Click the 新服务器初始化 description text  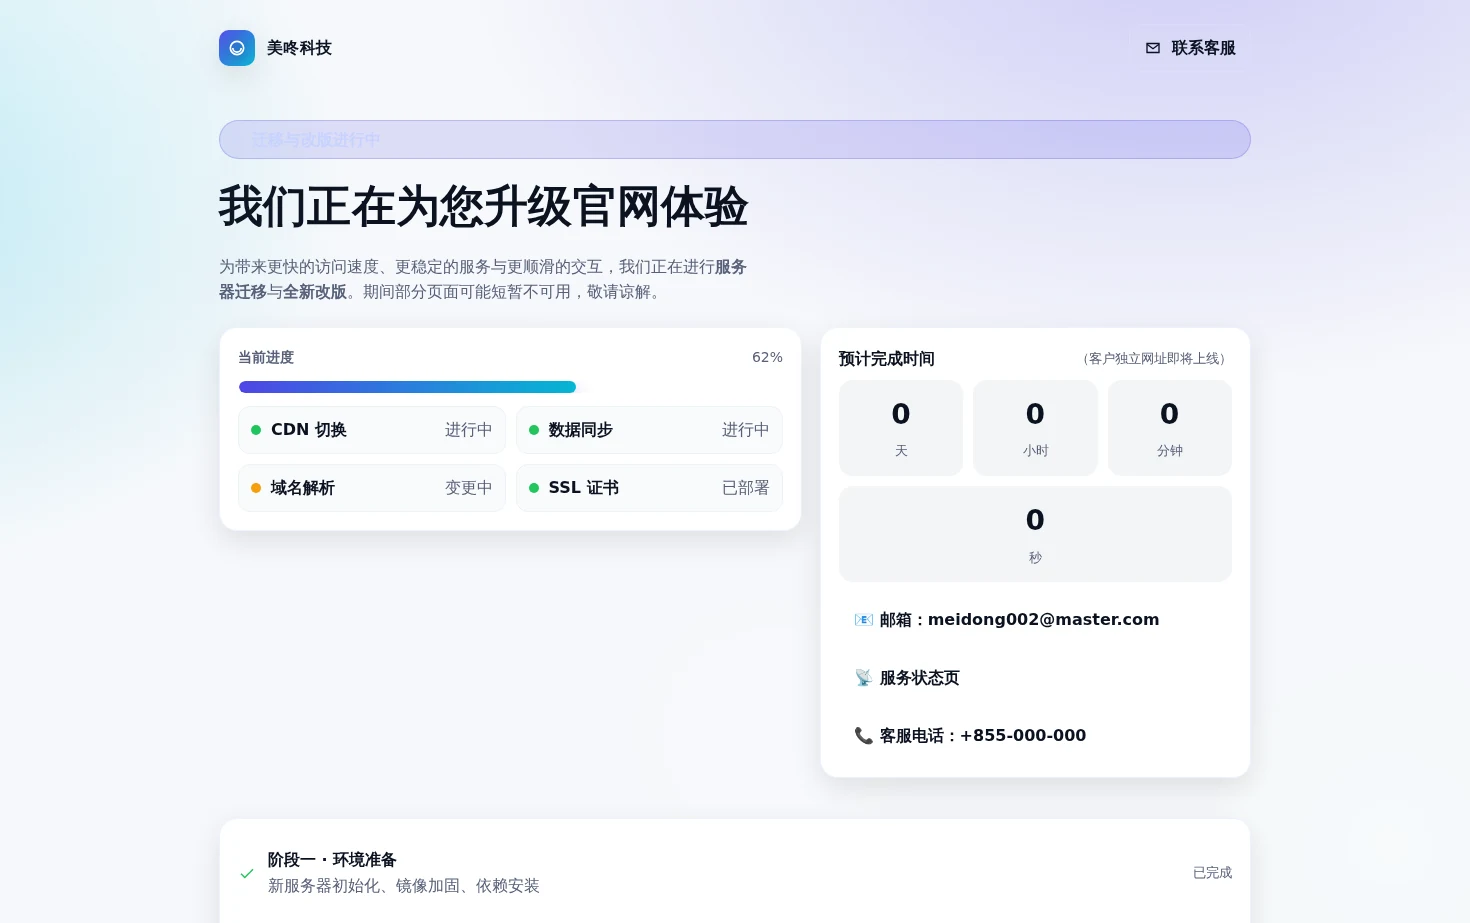point(404,886)
